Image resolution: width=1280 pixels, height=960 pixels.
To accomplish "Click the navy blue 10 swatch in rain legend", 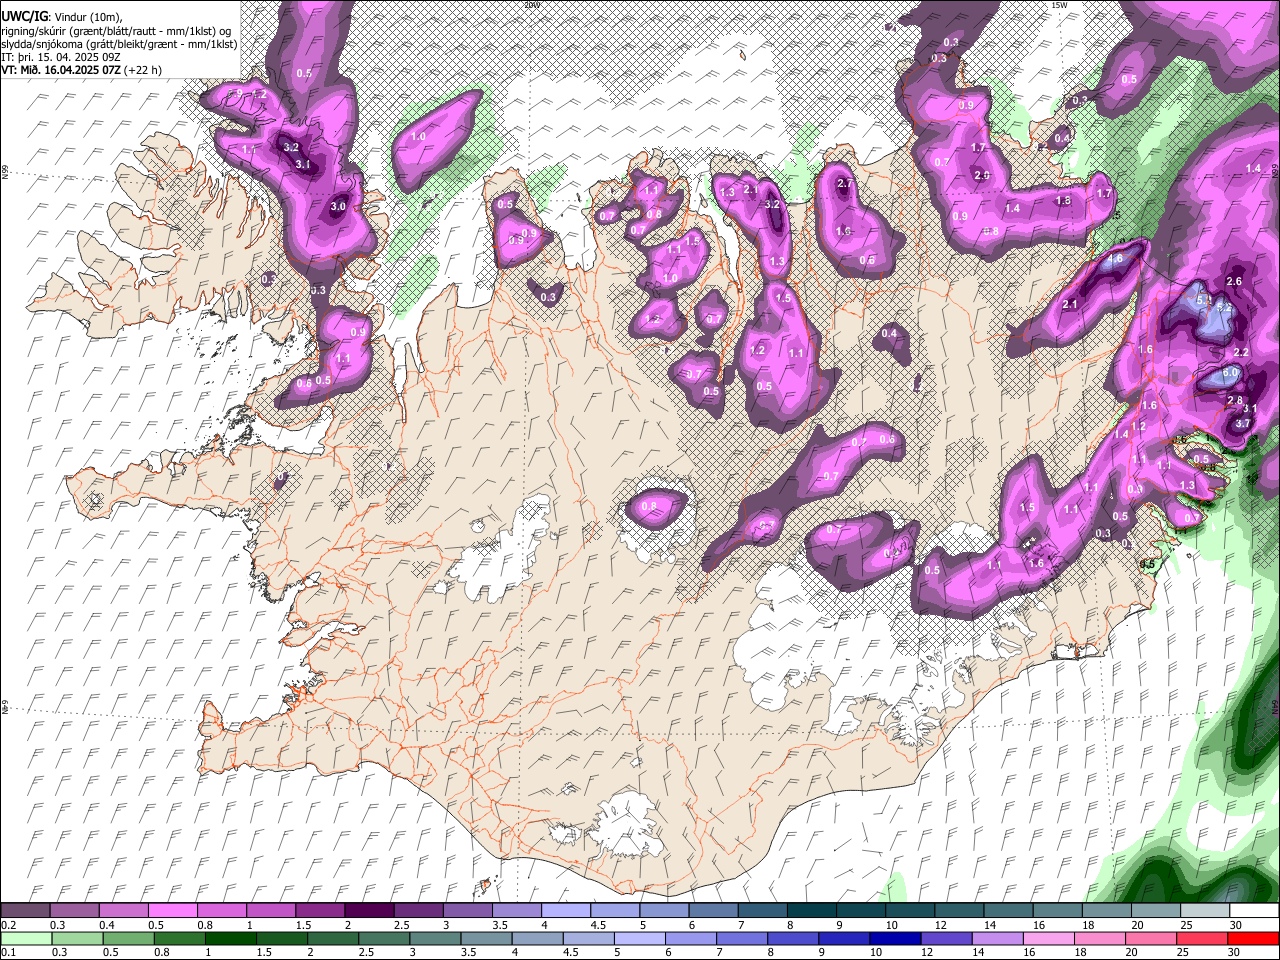I will point(893,939).
